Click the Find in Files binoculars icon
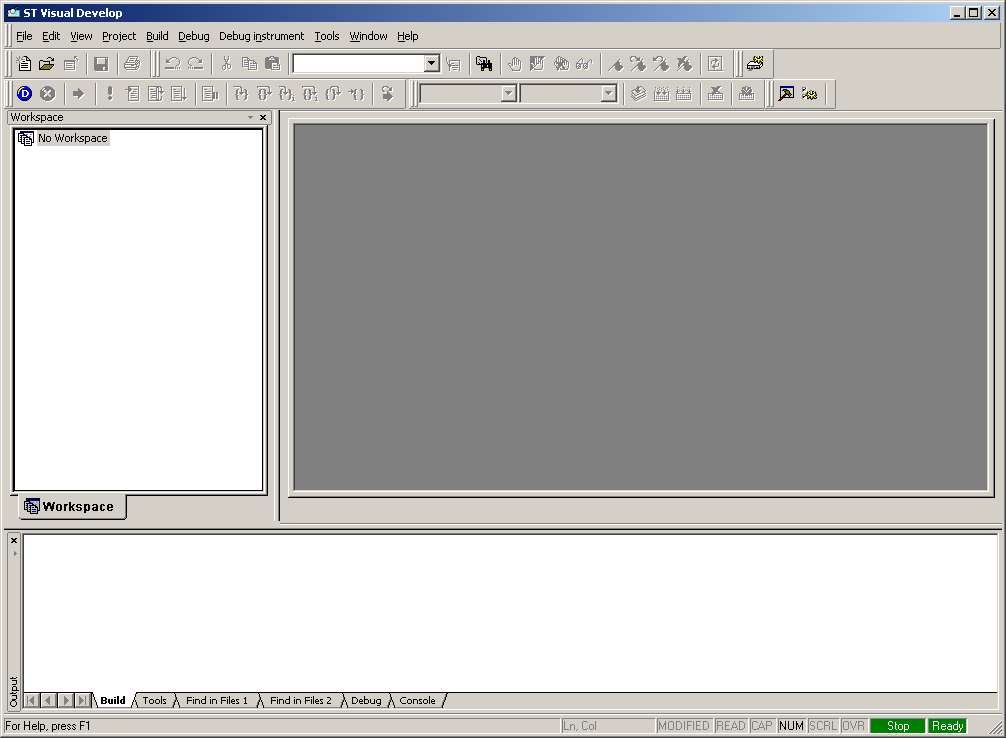 [484, 64]
